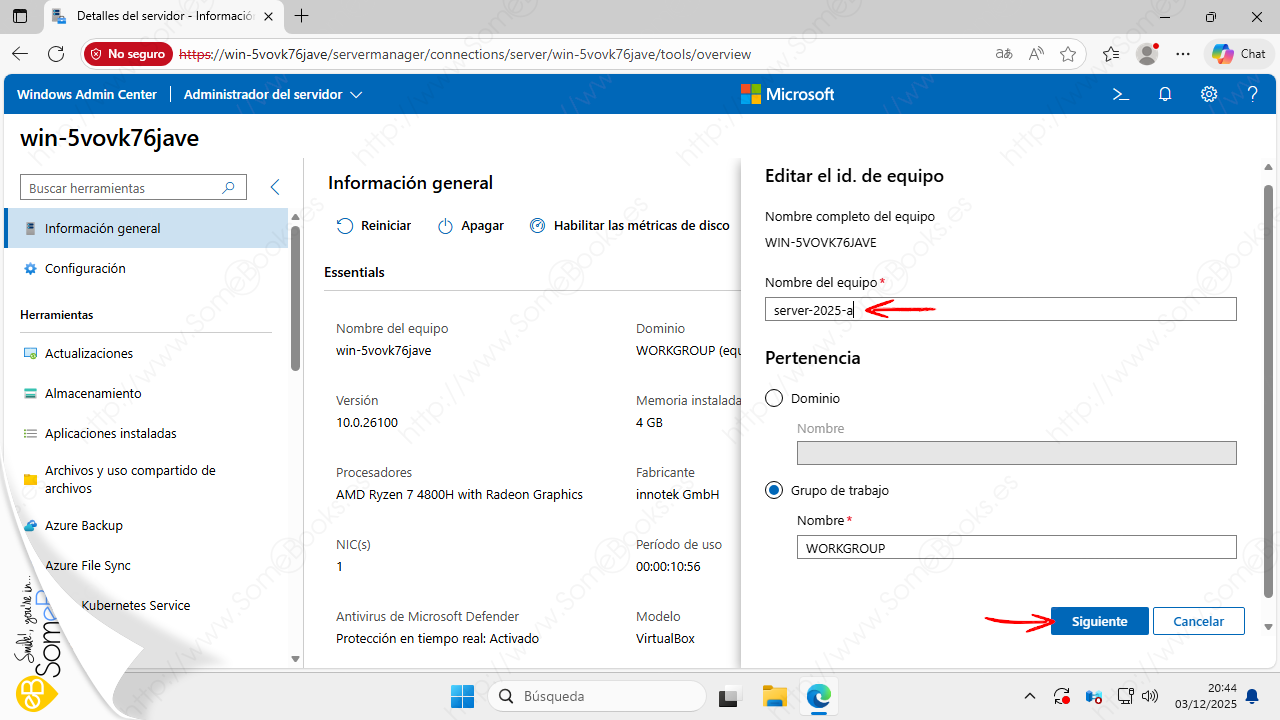Add page to favorites with star icon
This screenshot has height=720, width=1280.
tap(1068, 54)
